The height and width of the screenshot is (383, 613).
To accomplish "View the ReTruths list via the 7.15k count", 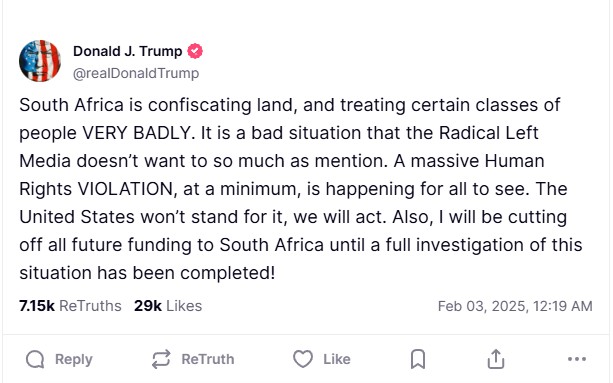I will [x=37, y=306].
